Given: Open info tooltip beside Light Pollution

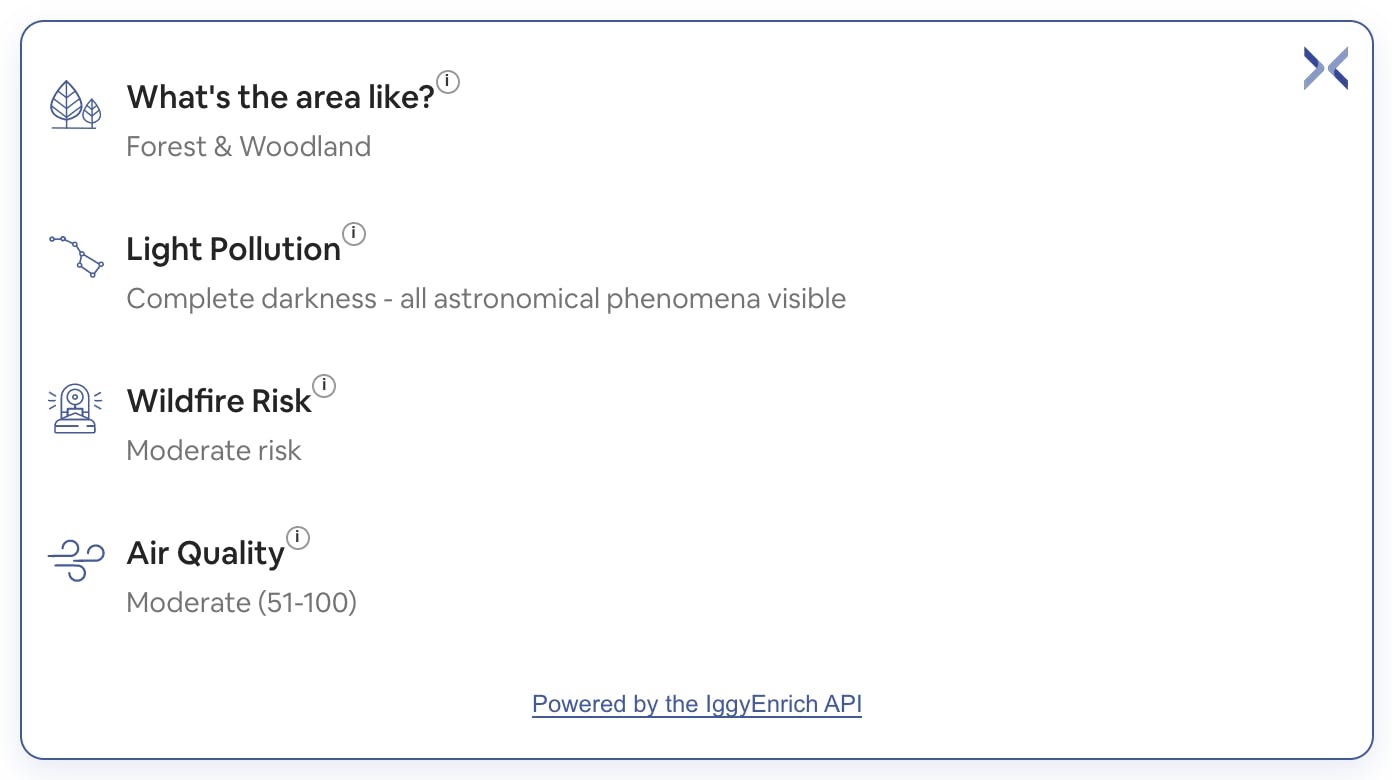Looking at the screenshot, I should [x=354, y=234].
